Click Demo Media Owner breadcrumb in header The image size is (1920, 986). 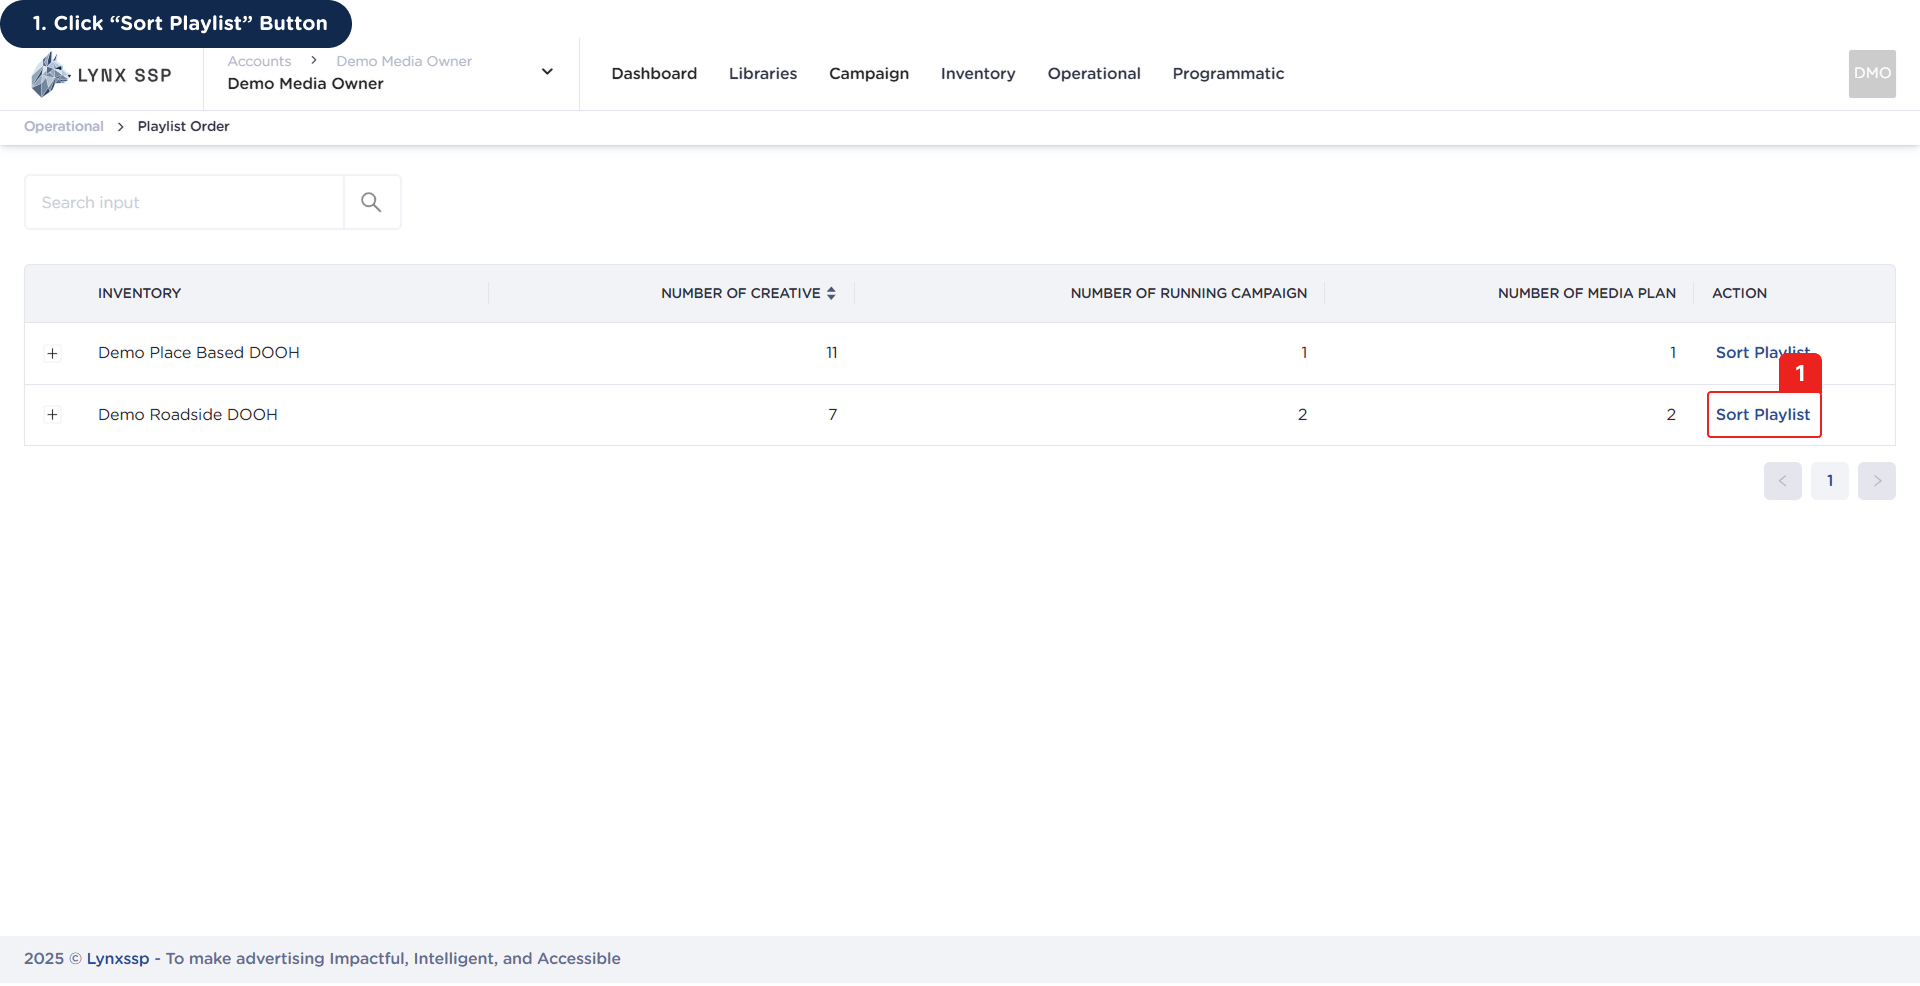coord(404,61)
